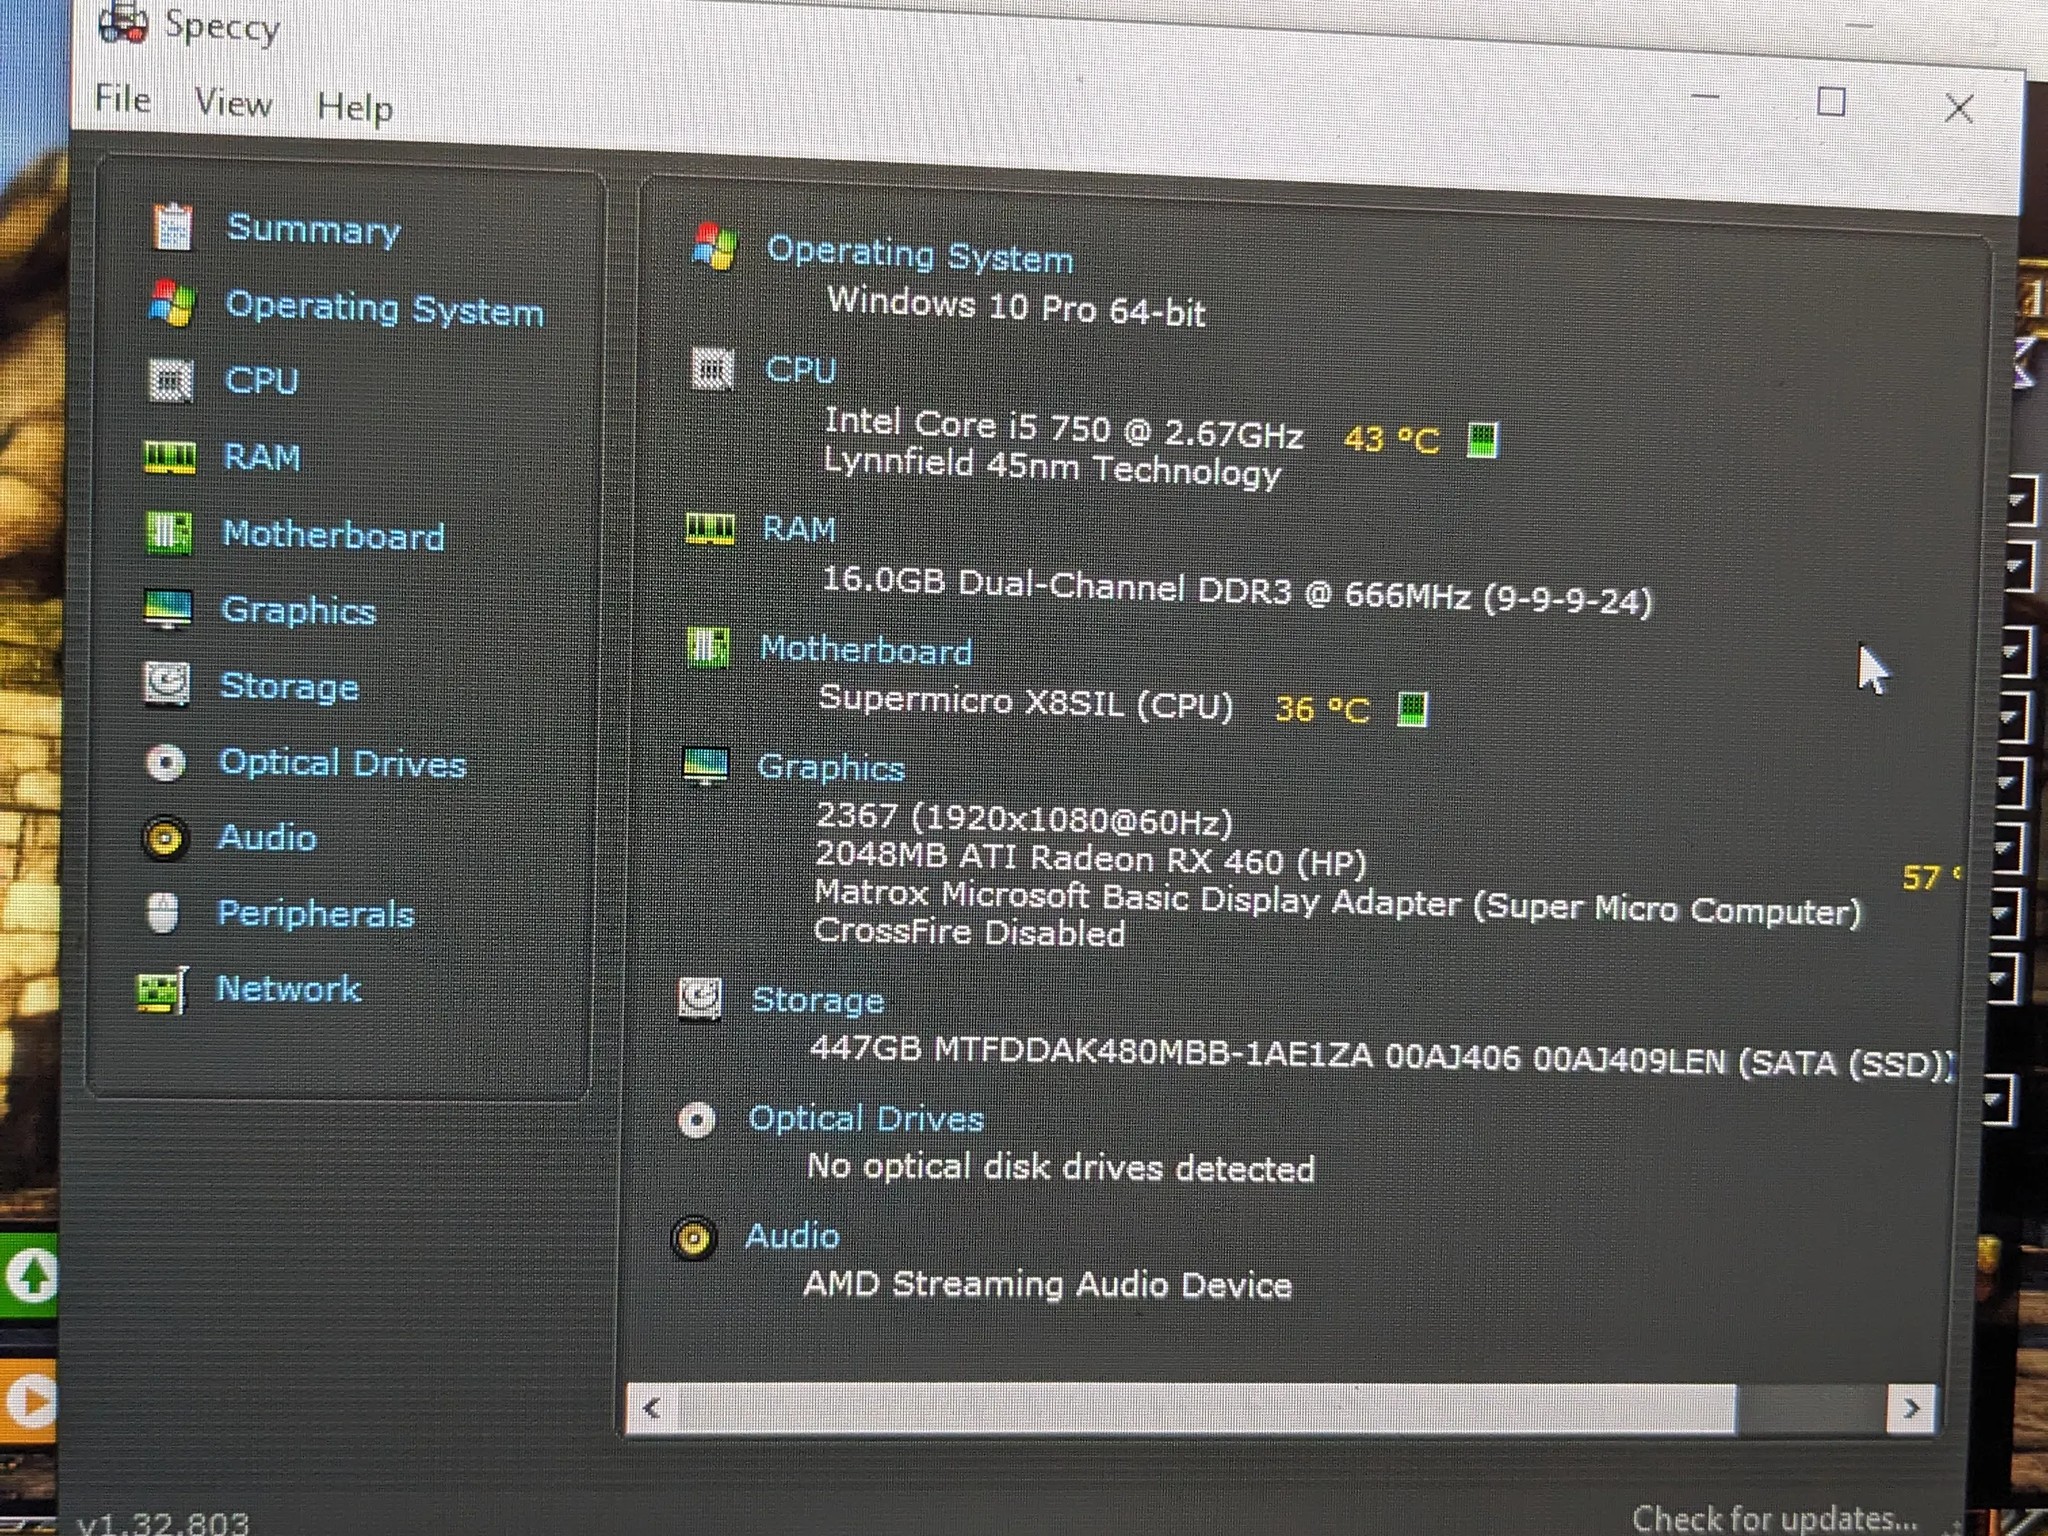Open the View menu
Image resolution: width=2048 pixels, height=1536 pixels.
(x=233, y=103)
